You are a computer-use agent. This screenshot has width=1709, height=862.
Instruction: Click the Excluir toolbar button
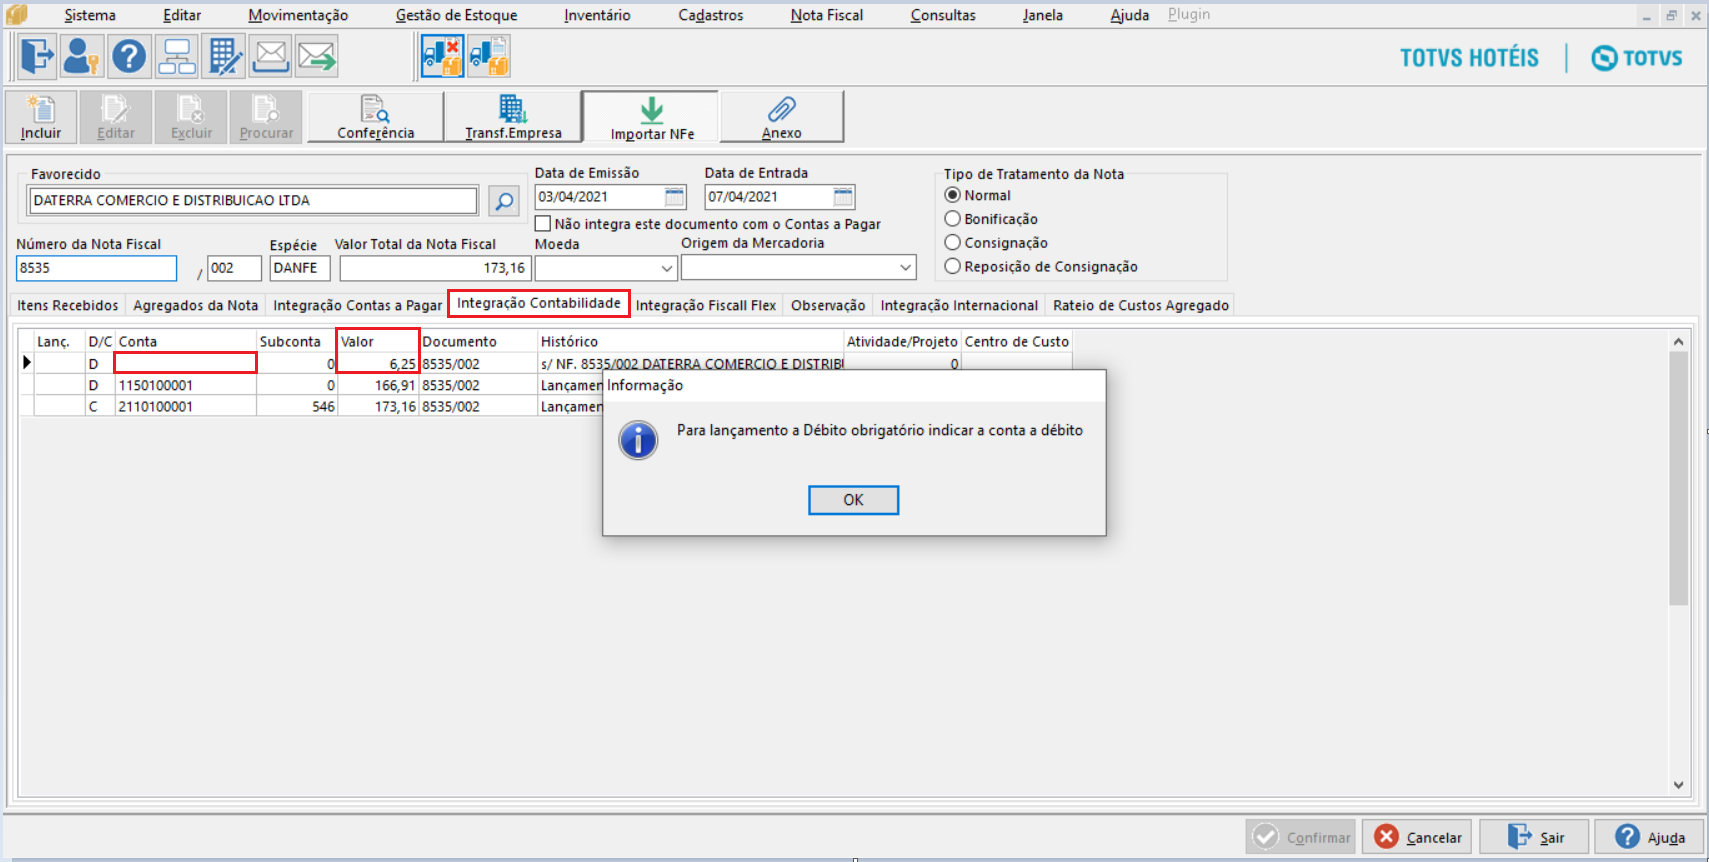click(x=191, y=117)
